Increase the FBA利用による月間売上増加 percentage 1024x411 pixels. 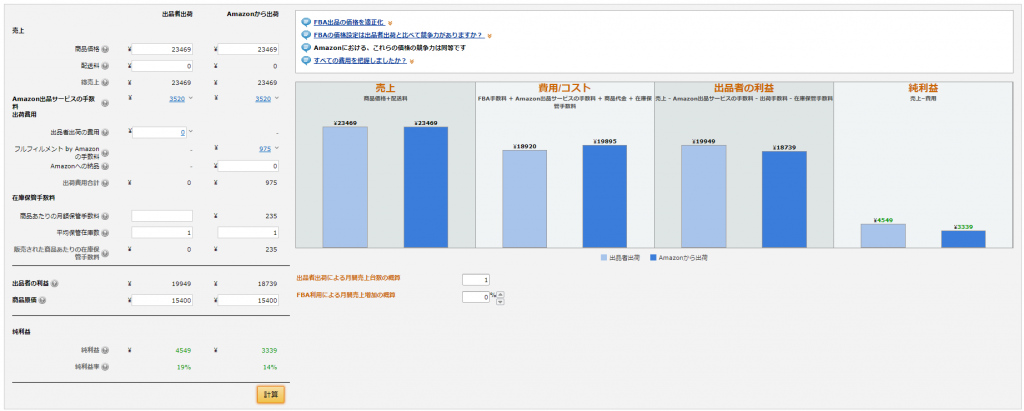point(500,293)
